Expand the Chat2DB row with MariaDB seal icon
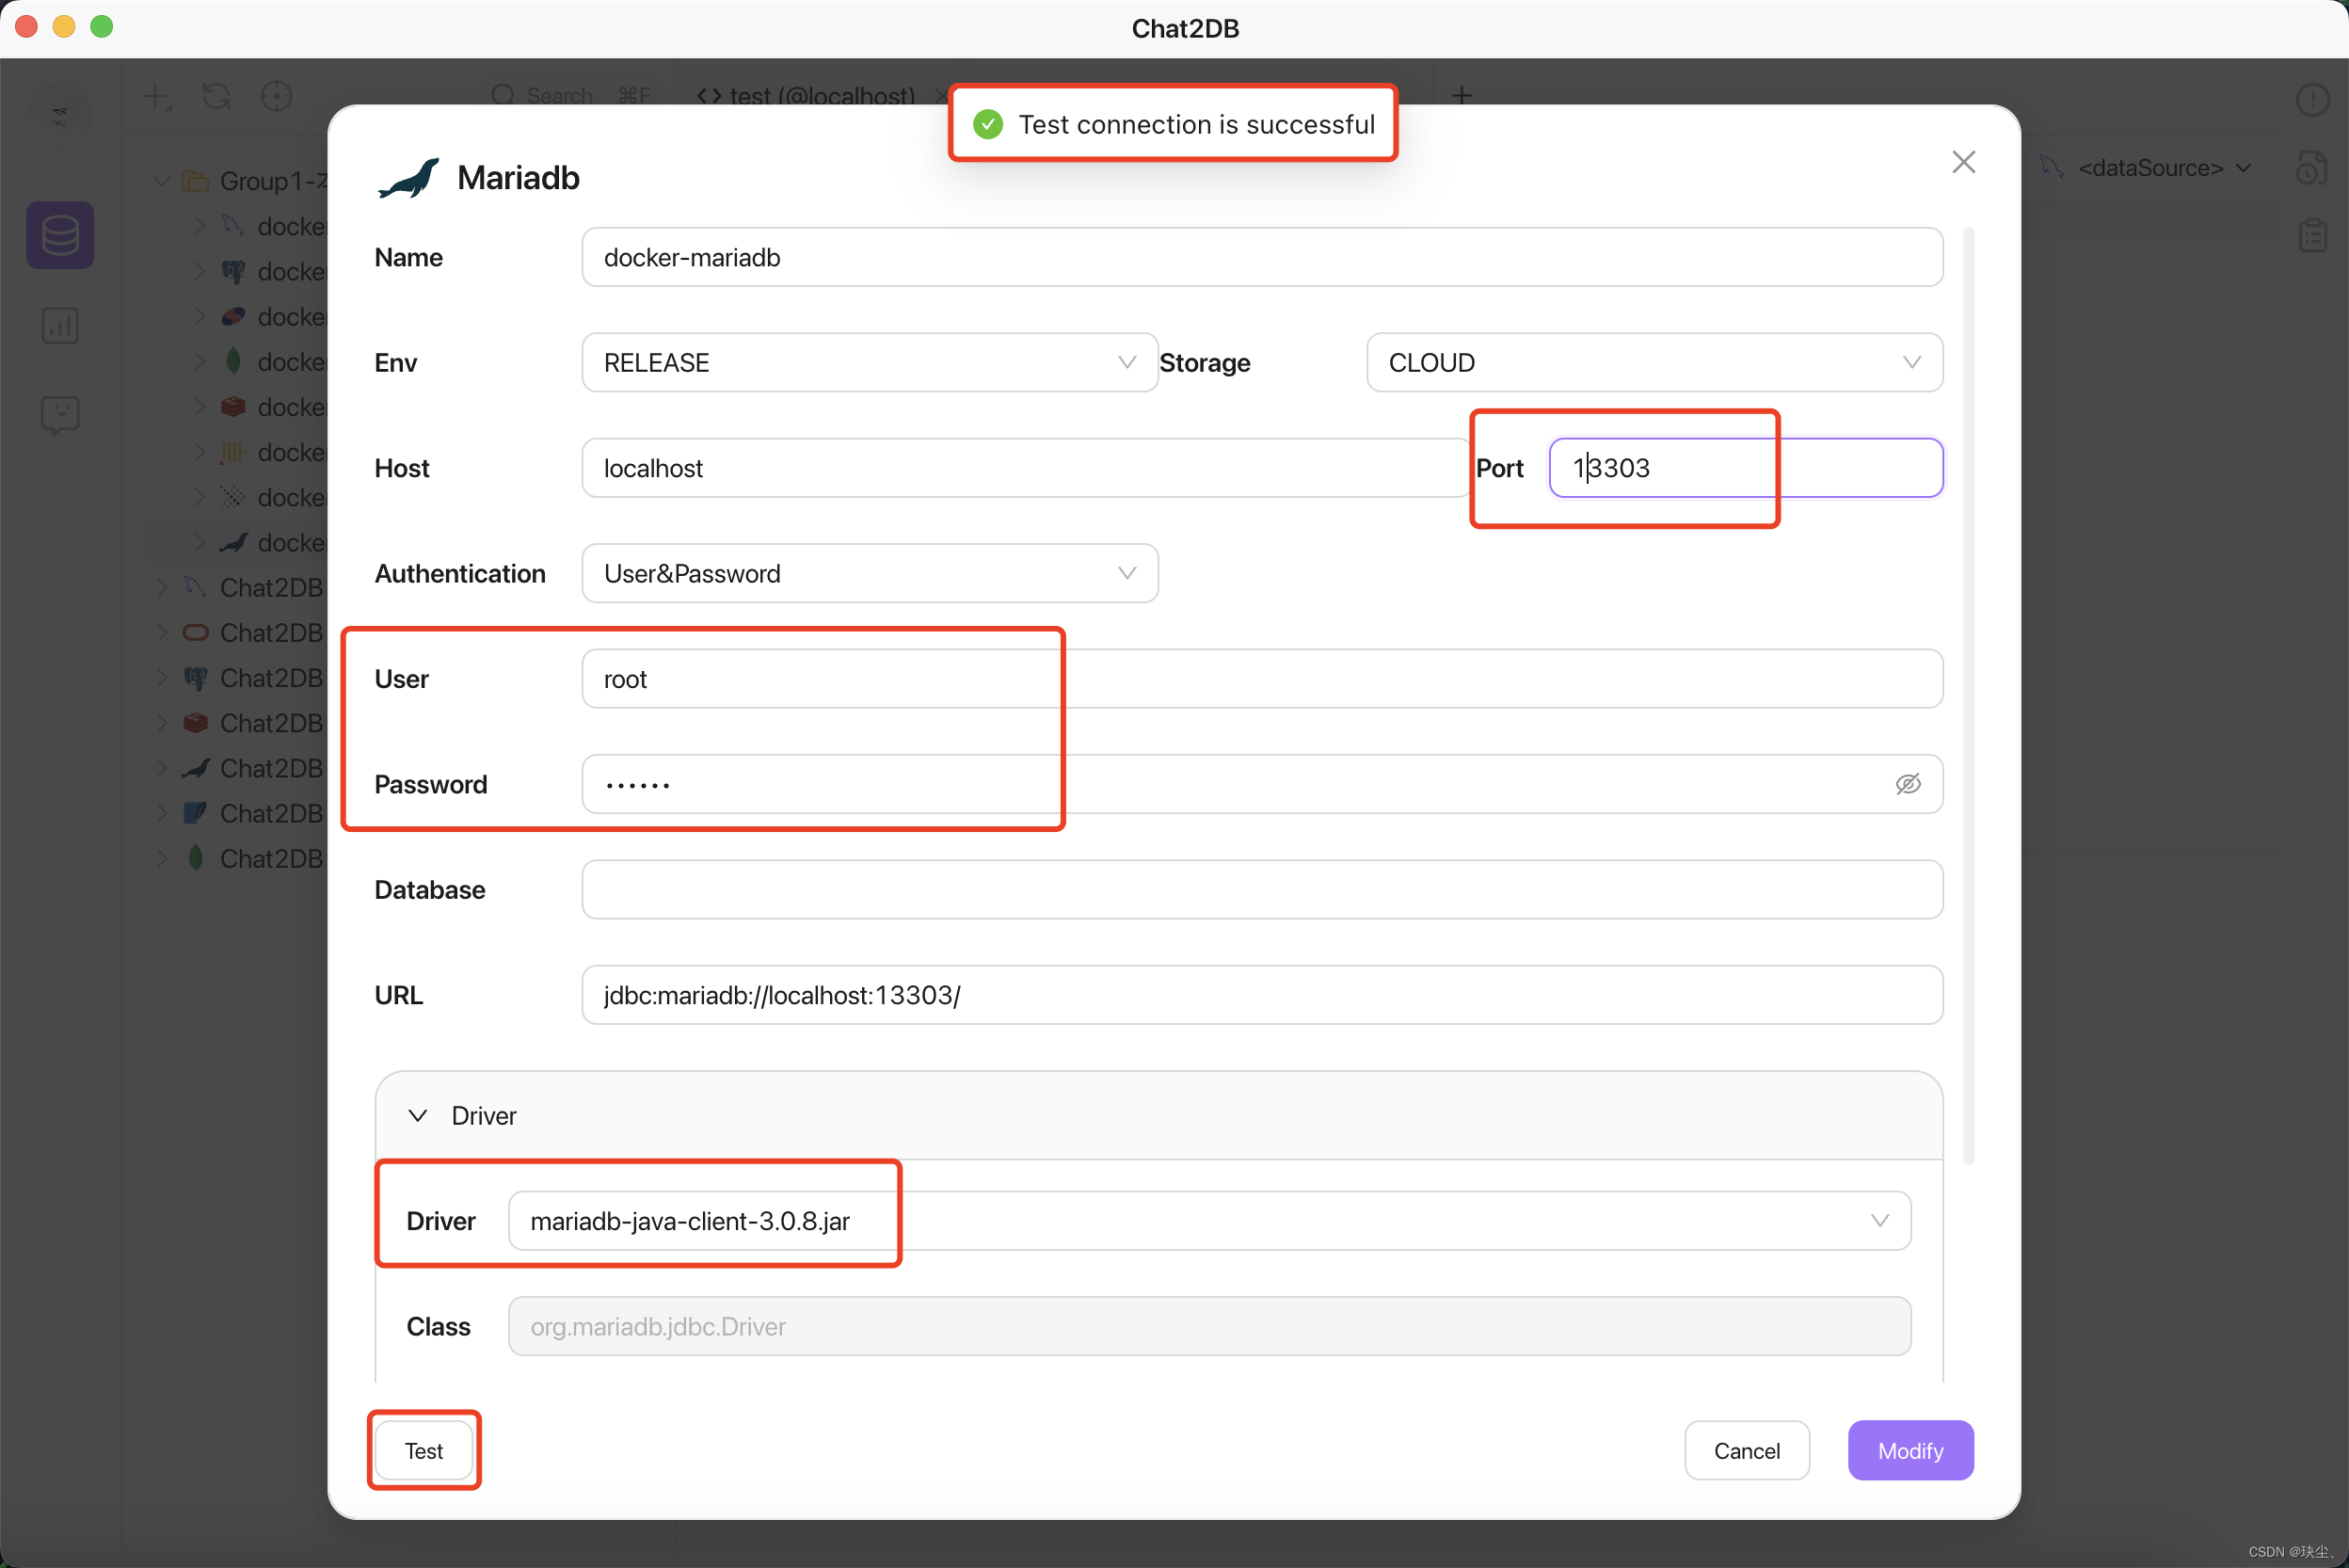The image size is (2349, 1568). pyautogui.click(x=162, y=768)
